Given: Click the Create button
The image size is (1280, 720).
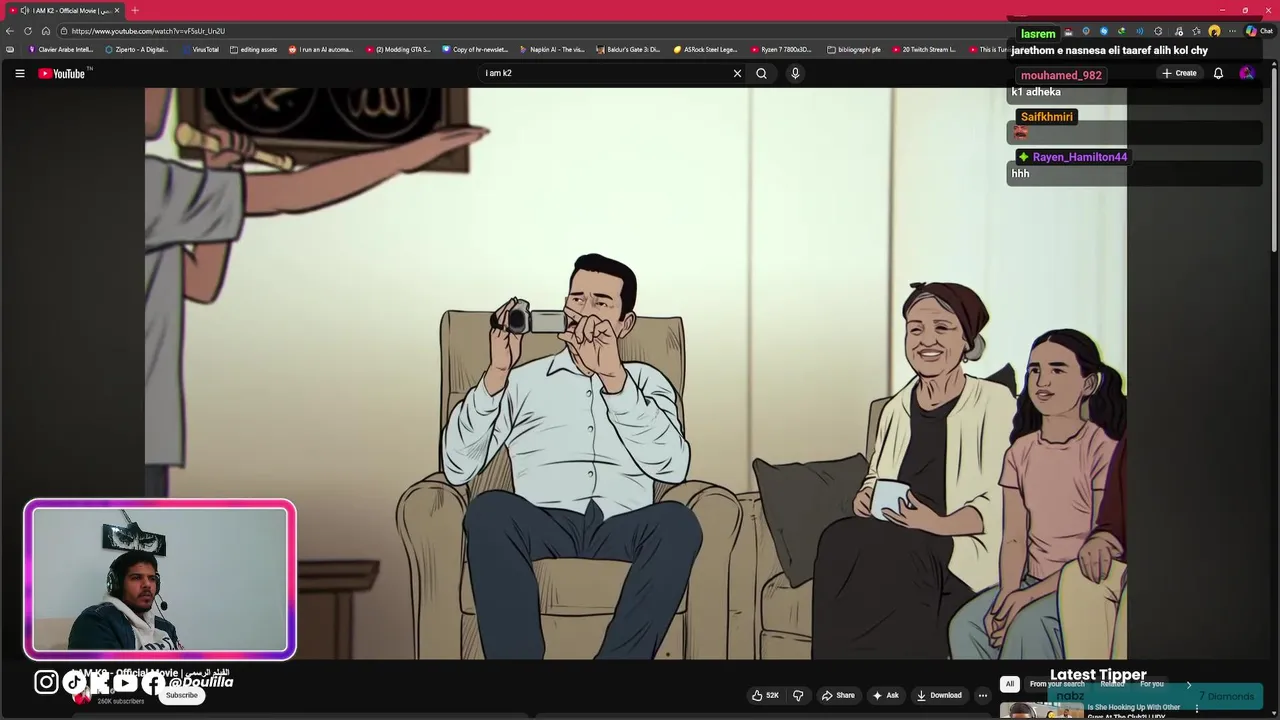Looking at the screenshot, I should point(1179,73).
